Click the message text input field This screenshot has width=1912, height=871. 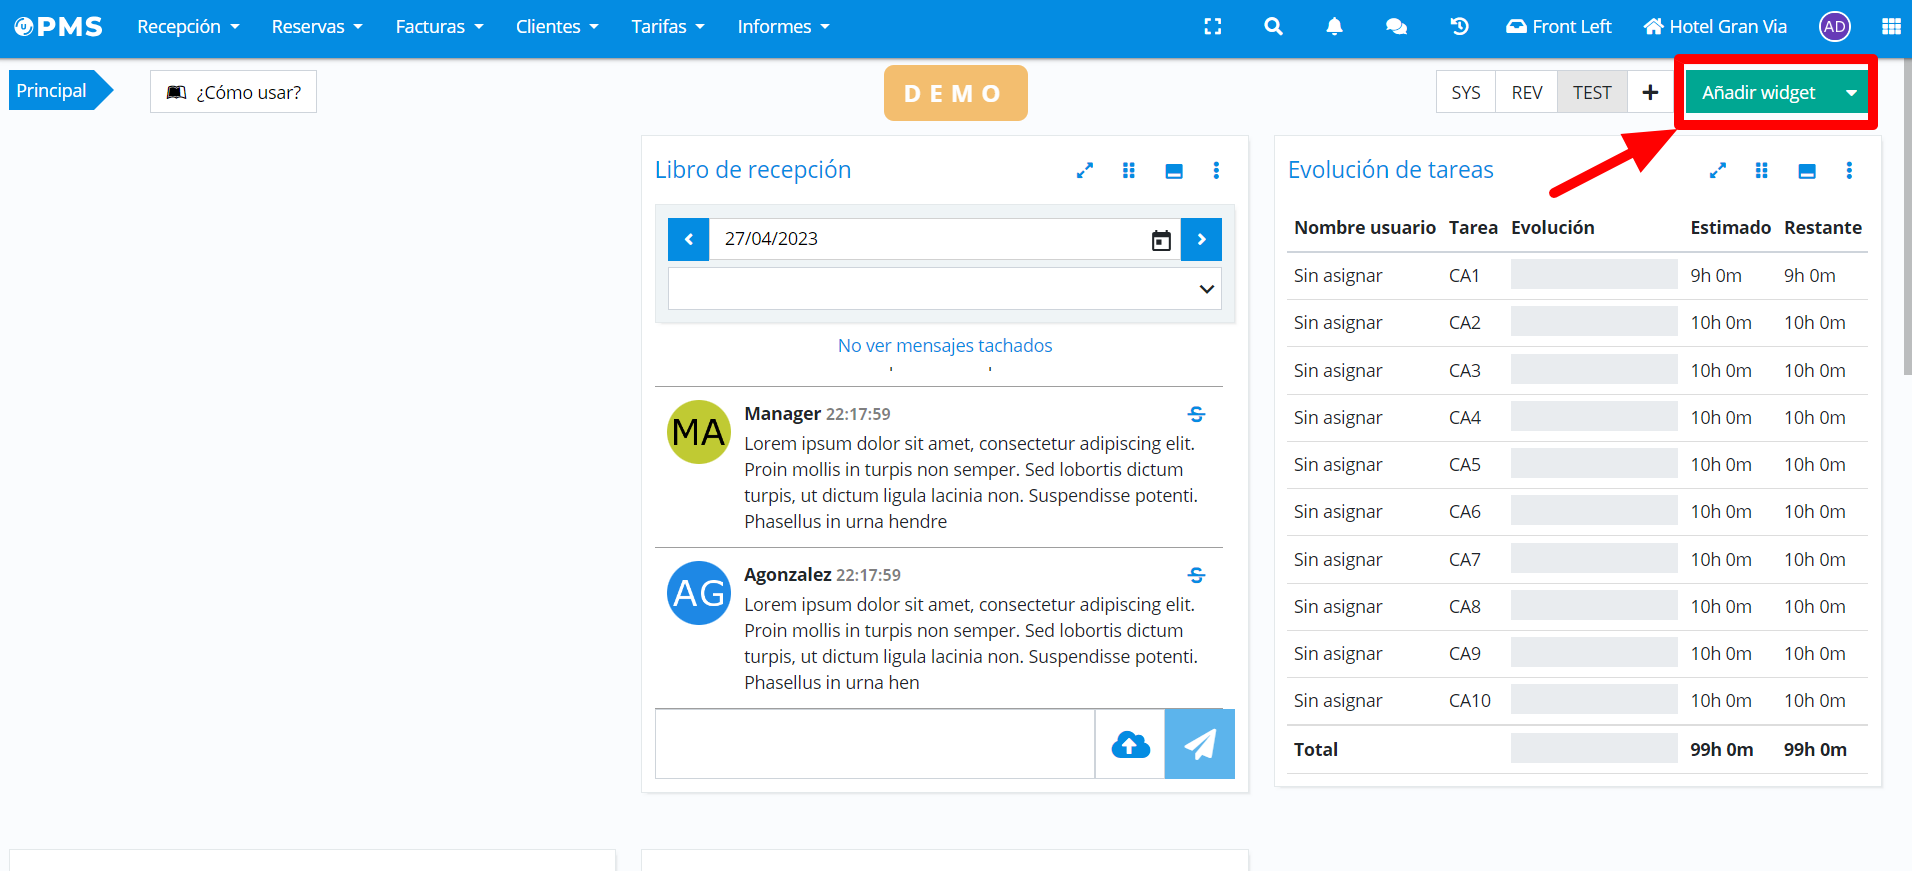pyautogui.click(x=875, y=744)
